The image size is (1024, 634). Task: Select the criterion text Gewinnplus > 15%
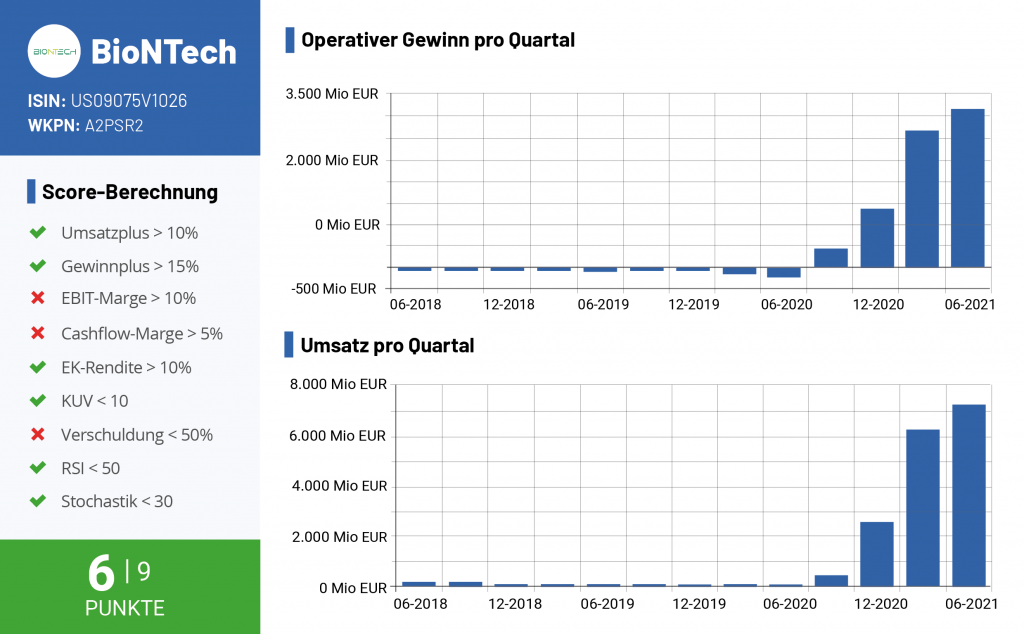click(x=130, y=266)
